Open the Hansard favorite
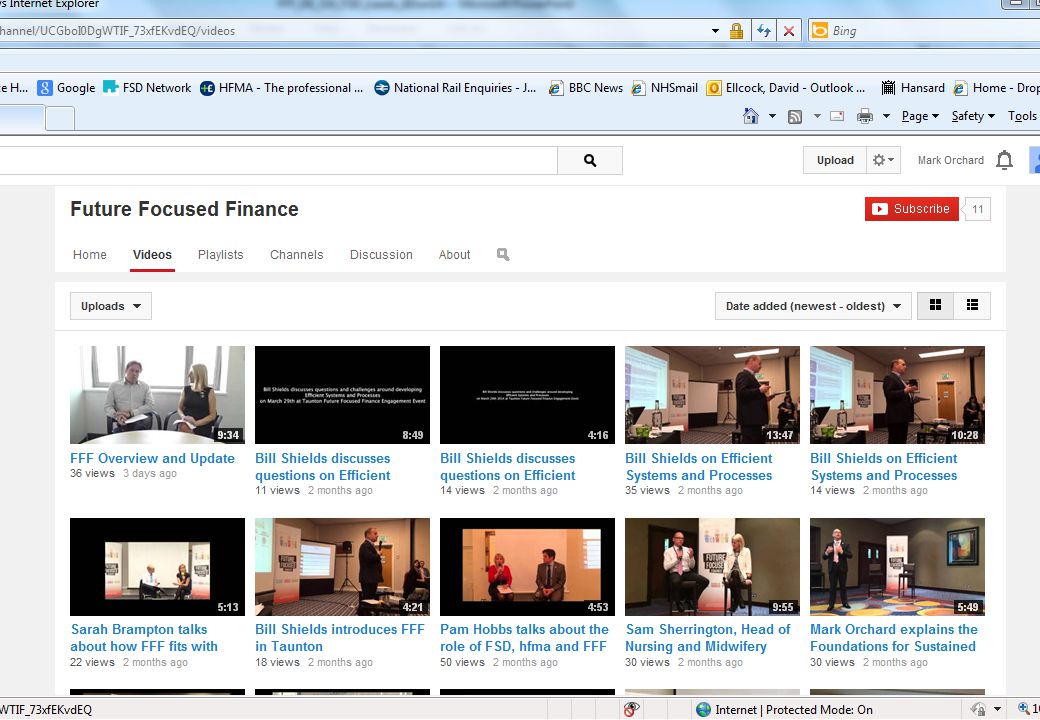 point(913,88)
